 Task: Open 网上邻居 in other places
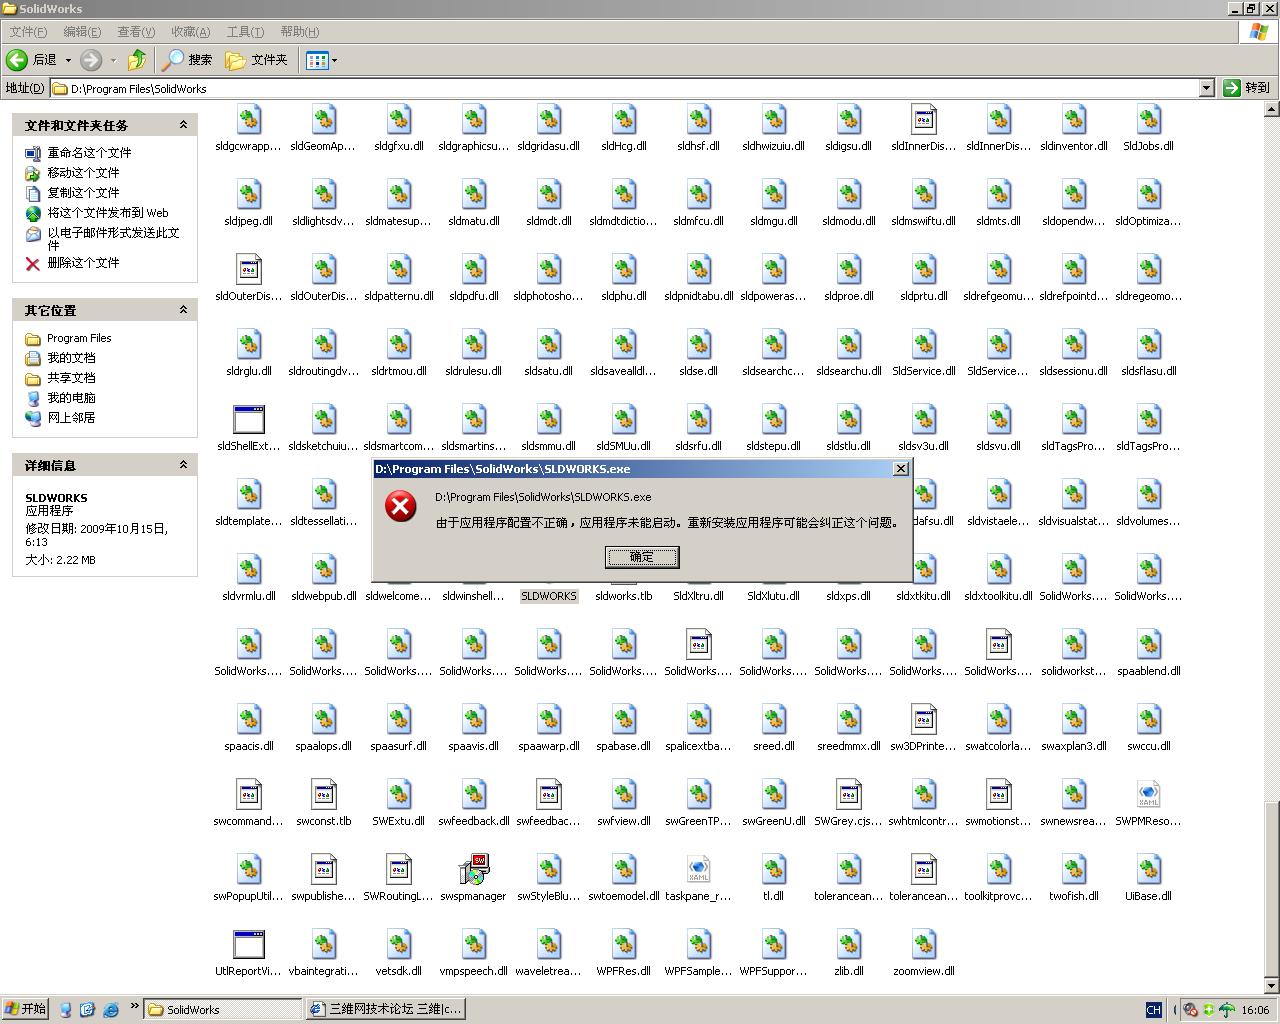[71, 418]
